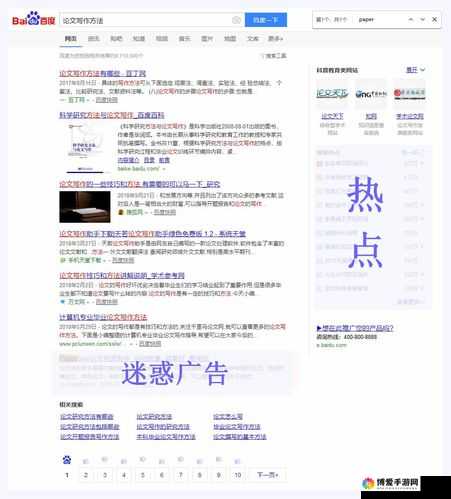
Task: Go to results page 4
Action: (124, 475)
